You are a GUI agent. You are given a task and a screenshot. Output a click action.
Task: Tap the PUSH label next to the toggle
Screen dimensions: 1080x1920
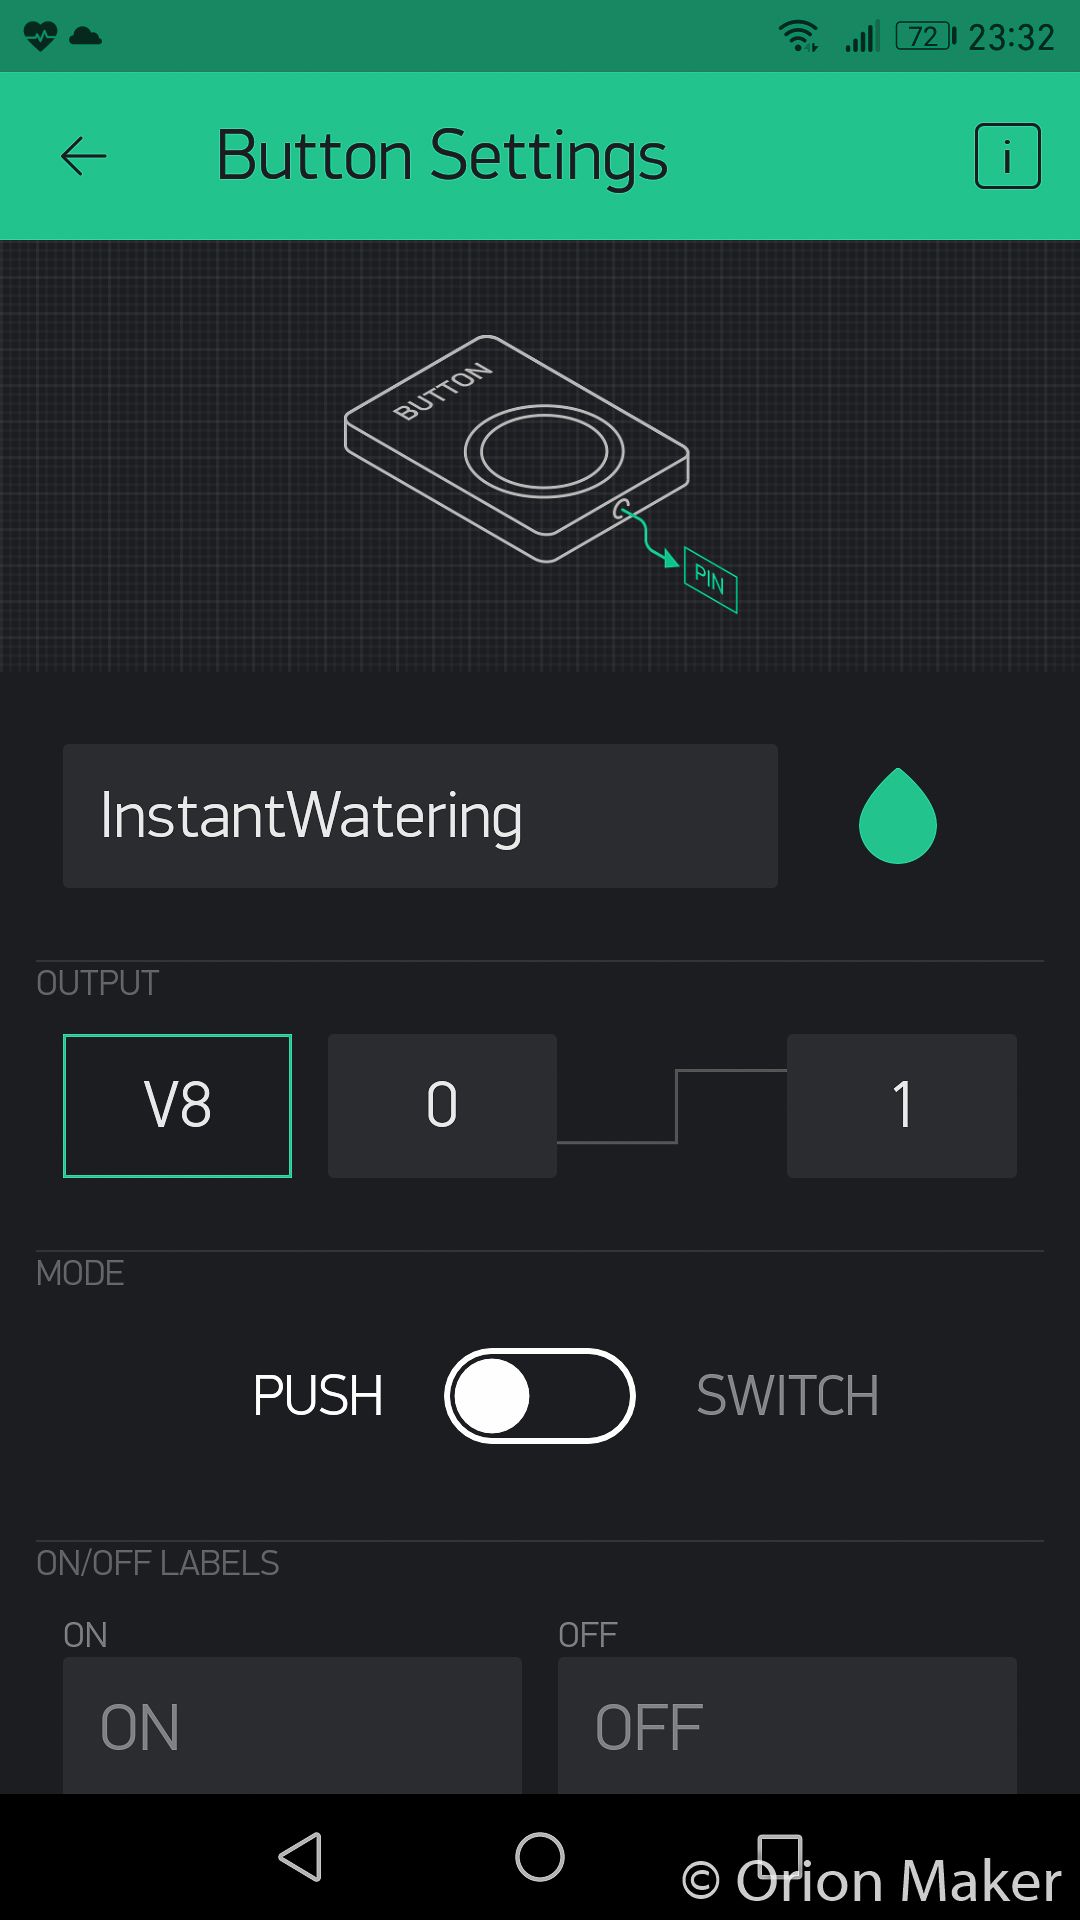click(316, 1396)
